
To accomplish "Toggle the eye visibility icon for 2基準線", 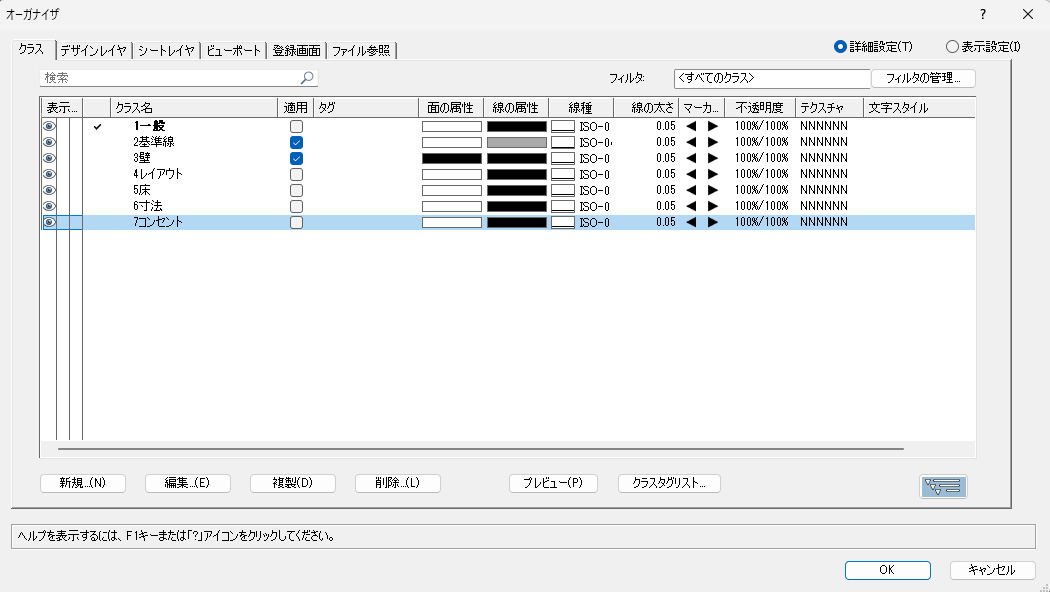I will coord(49,143).
